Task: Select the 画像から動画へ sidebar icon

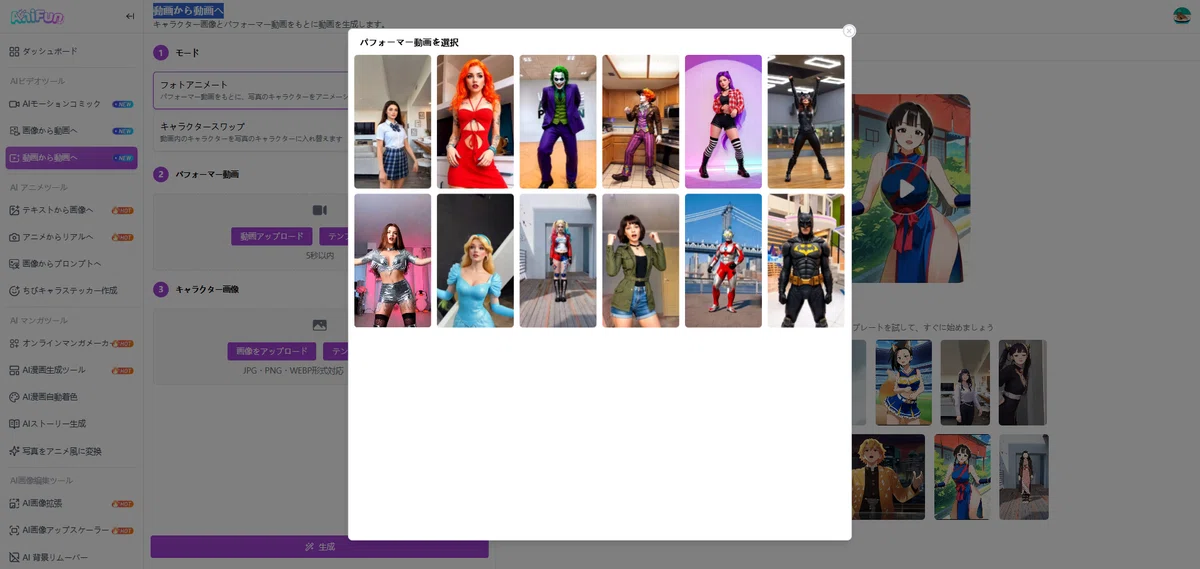Action: [x=14, y=130]
